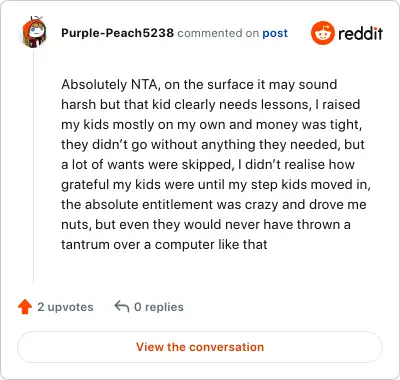
Task: Click the line "the absolute entitlement was crazy"
Action: tap(214, 204)
